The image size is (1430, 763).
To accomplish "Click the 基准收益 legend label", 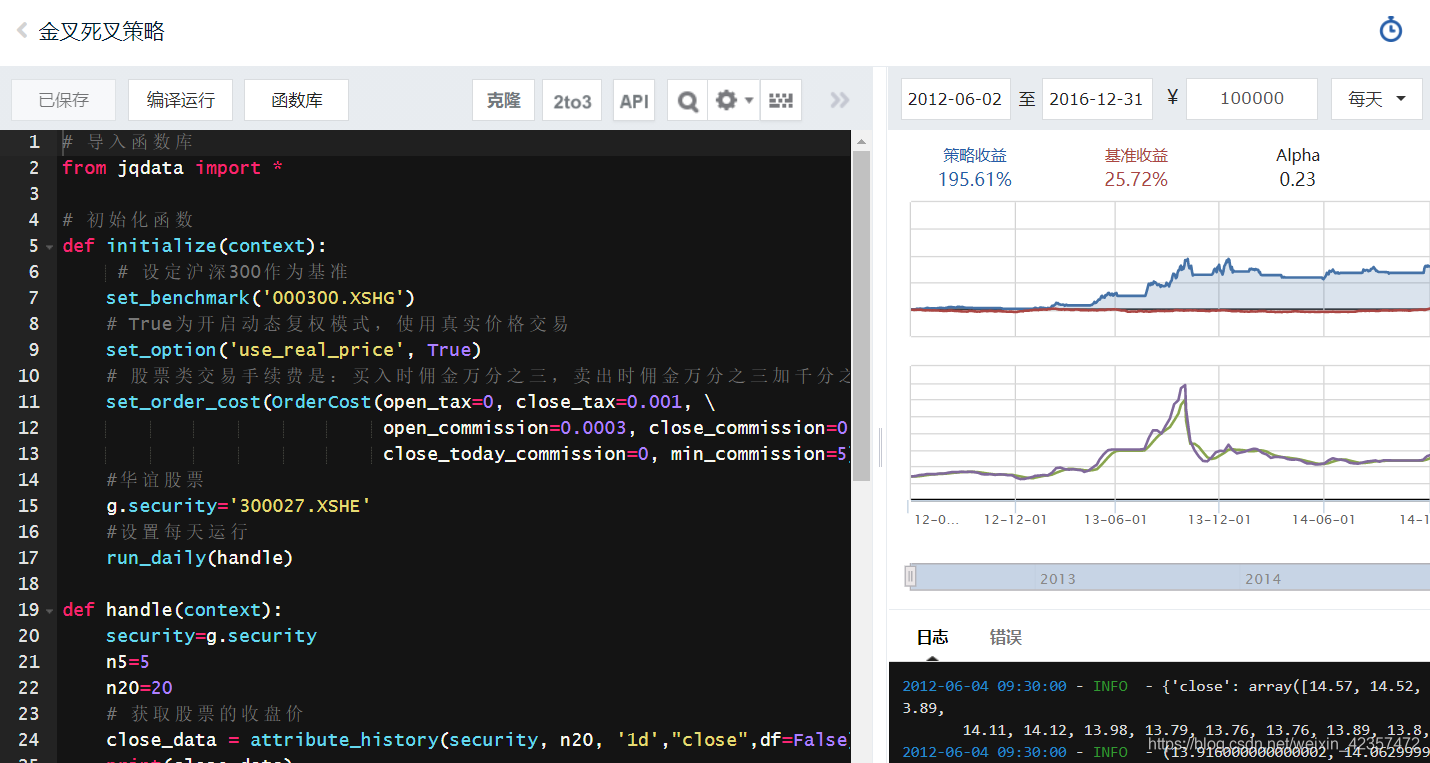I will (1136, 155).
